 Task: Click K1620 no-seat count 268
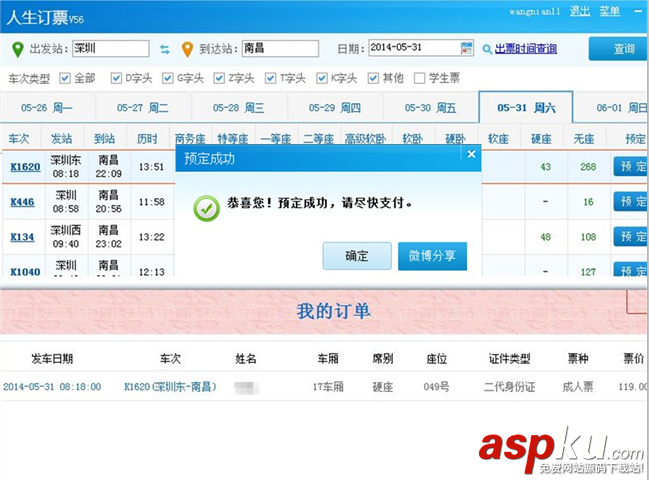tap(588, 167)
